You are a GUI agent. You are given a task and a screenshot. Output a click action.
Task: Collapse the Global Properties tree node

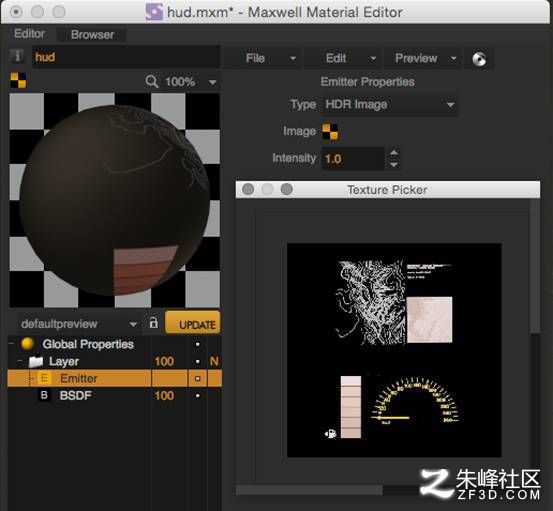point(12,343)
